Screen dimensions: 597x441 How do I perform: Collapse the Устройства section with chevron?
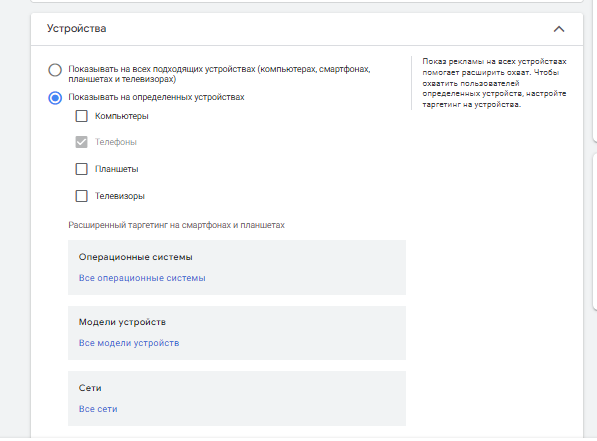(x=559, y=29)
